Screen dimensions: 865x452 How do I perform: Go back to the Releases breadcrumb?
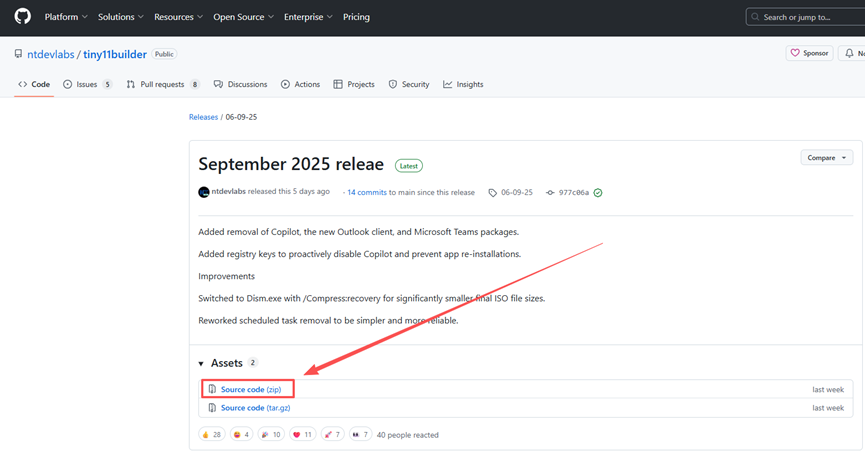click(204, 117)
